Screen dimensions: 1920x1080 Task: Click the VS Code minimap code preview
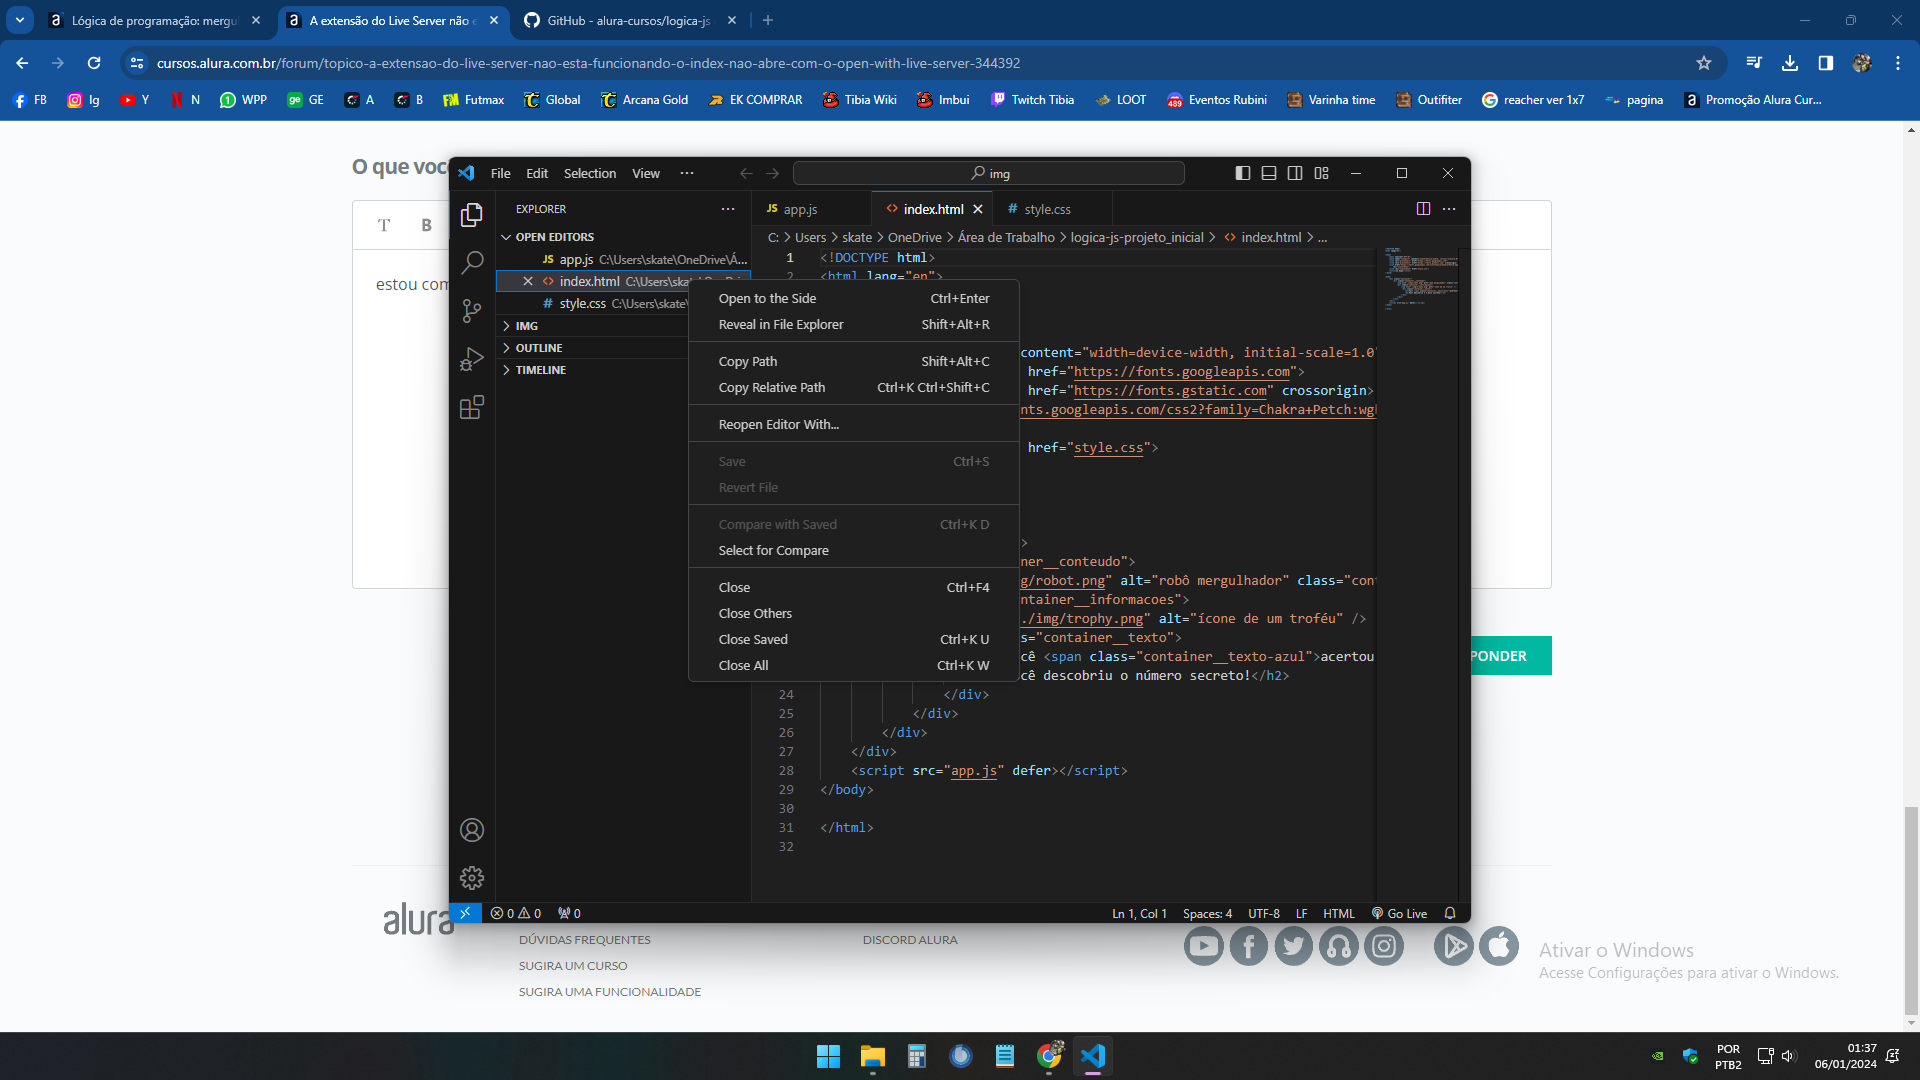pos(1421,278)
